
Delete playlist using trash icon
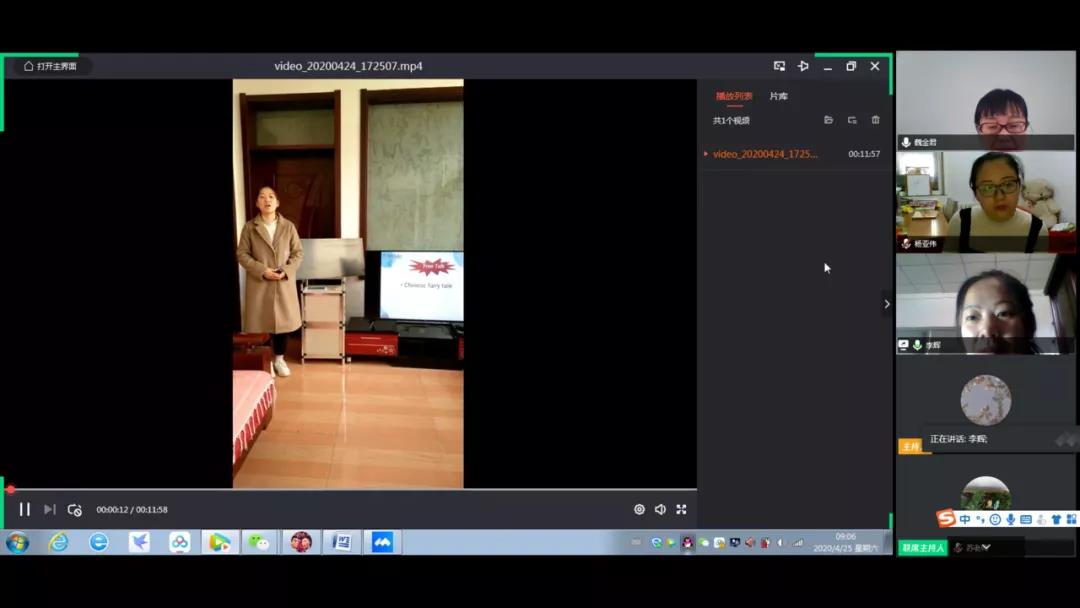(x=876, y=120)
